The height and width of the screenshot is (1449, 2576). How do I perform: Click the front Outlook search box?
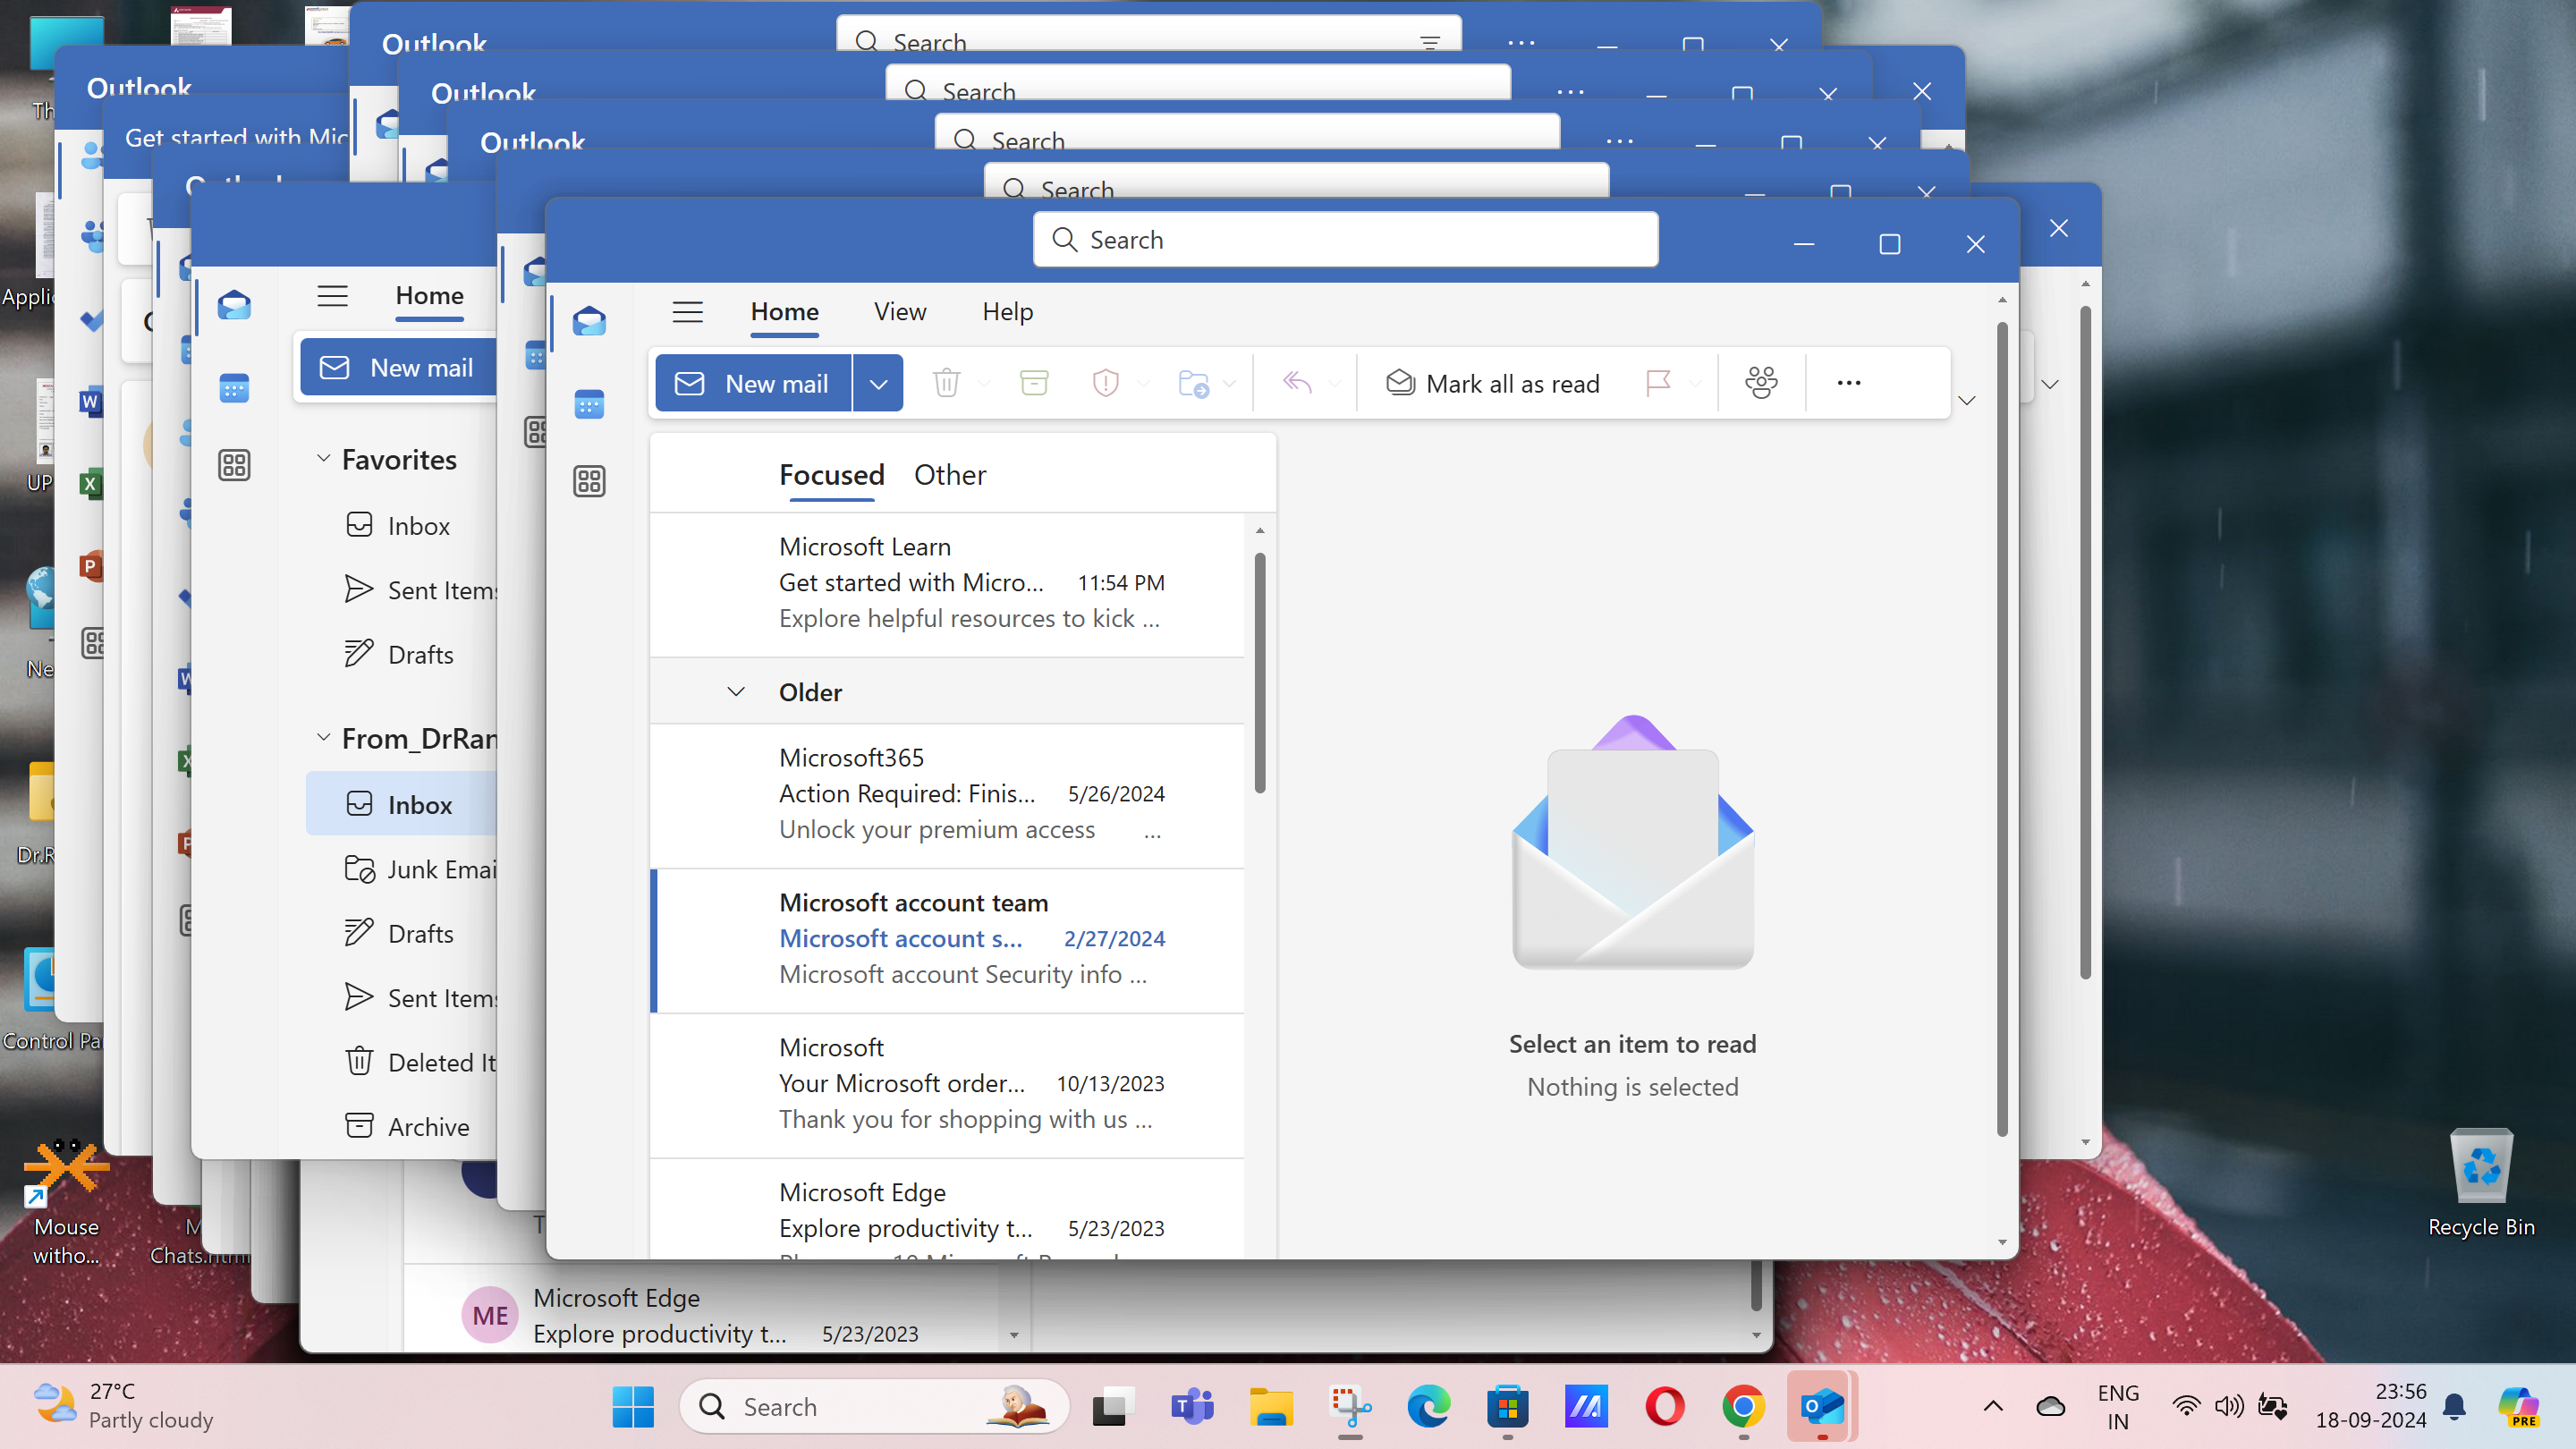point(1345,240)
